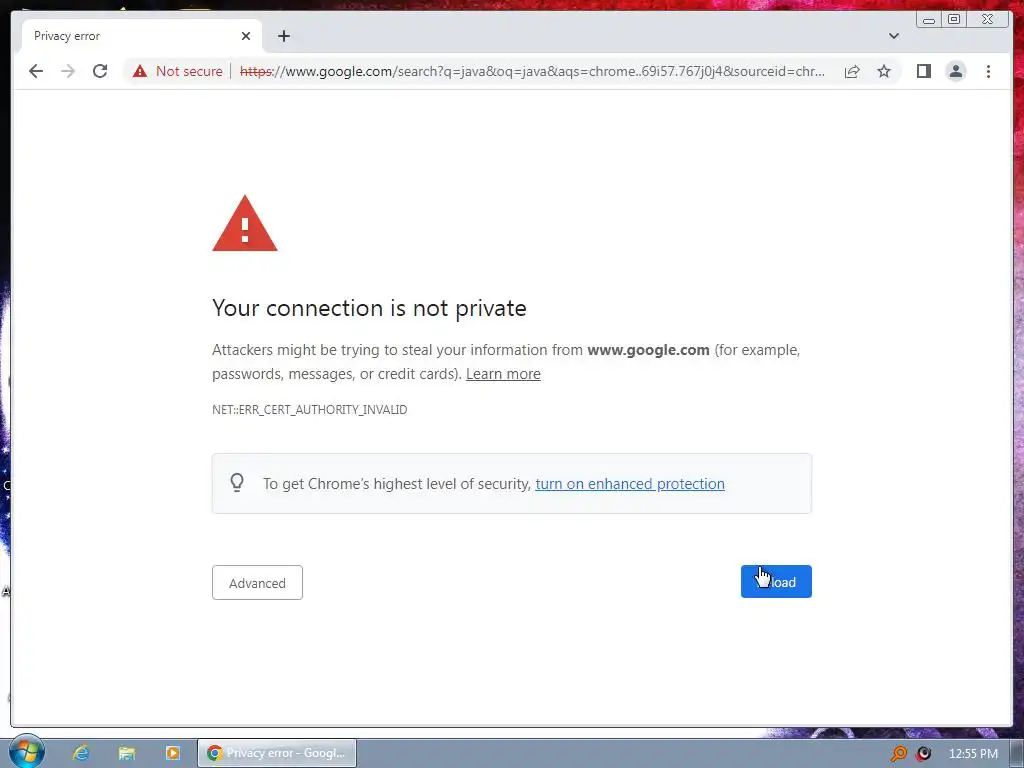Click the forward navigation arrow

pos(68,71)
